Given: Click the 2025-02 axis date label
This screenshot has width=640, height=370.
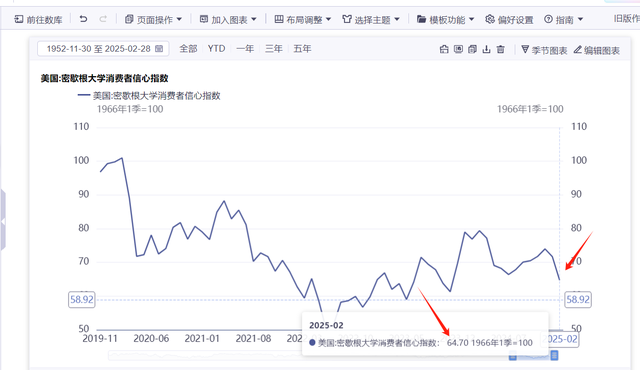Looking at the screenshot, I should pos(560,339).
